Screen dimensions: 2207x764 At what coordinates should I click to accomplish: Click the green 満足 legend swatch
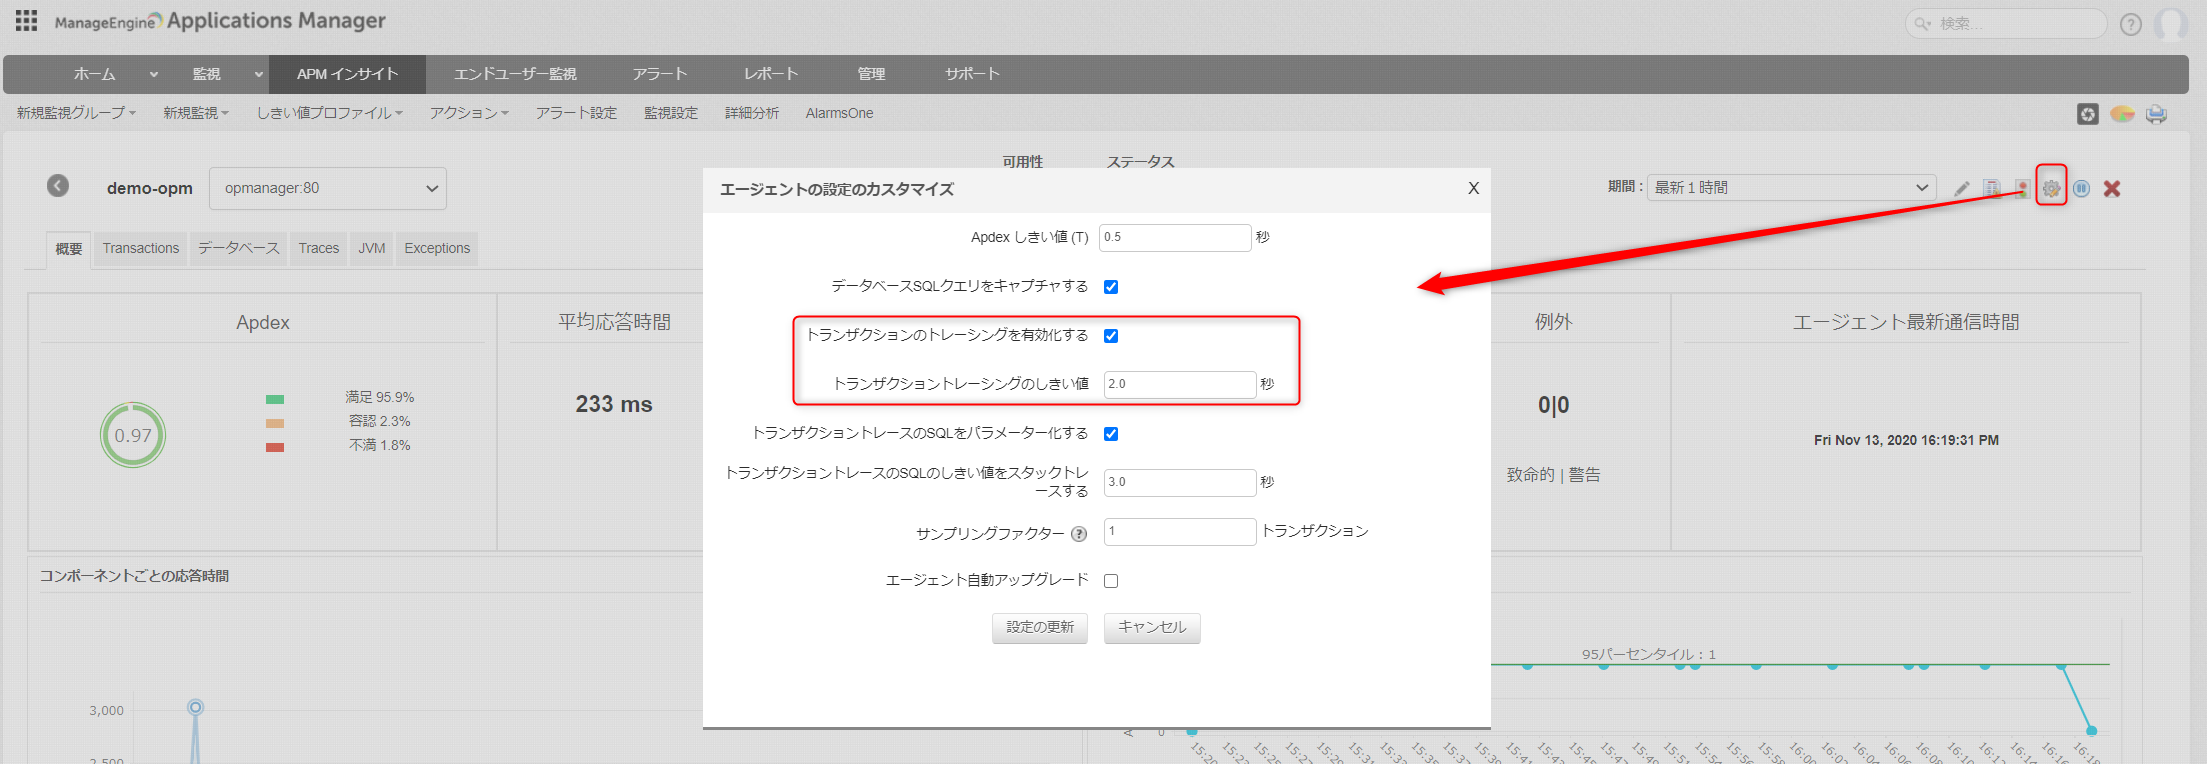click(275, 399)
